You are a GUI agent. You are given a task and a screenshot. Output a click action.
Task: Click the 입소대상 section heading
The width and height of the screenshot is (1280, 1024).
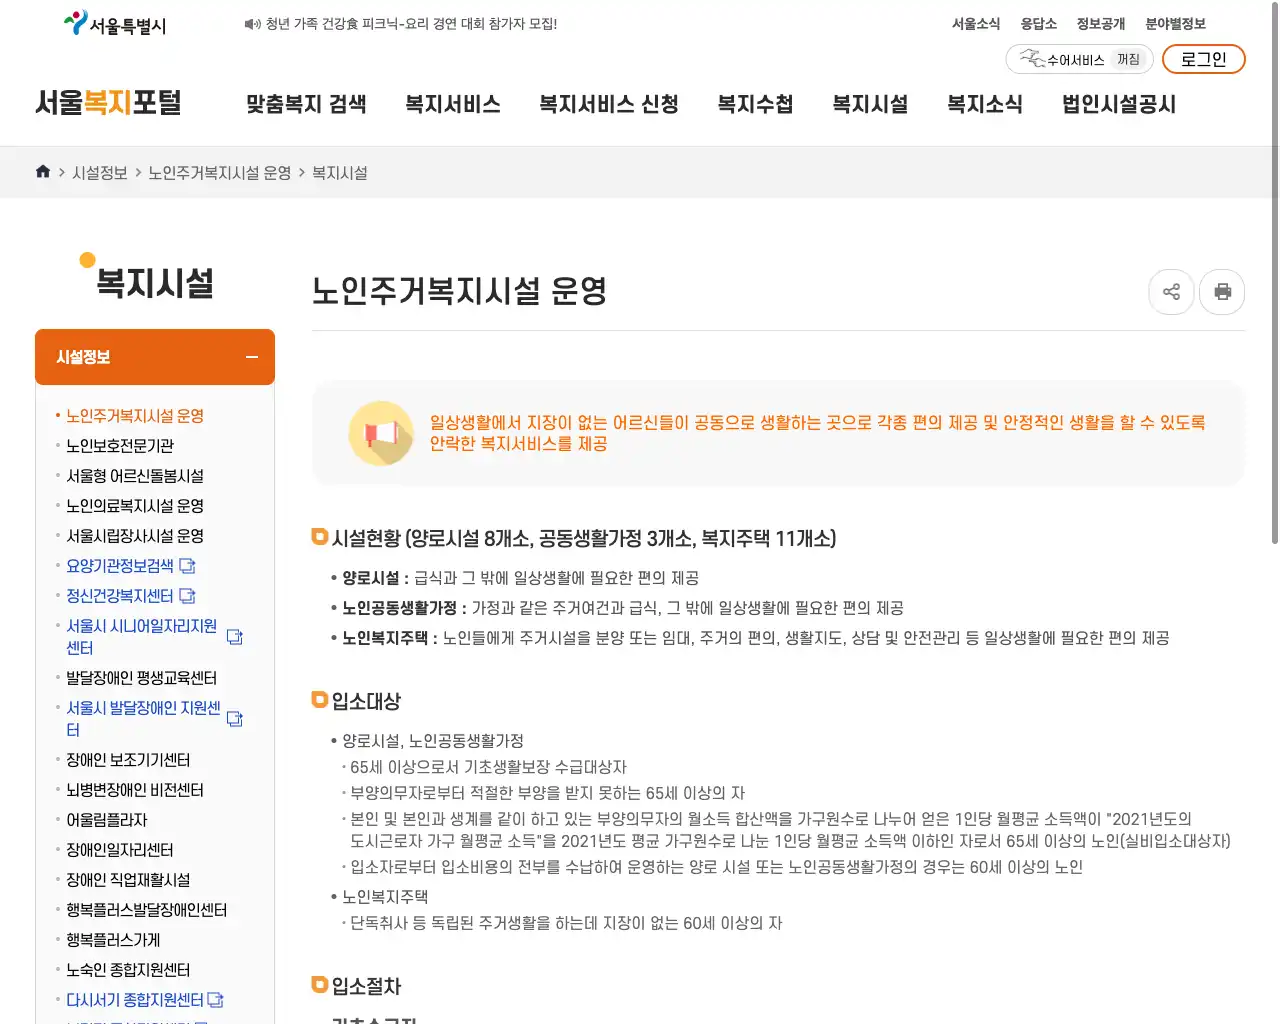pos(366,701)
